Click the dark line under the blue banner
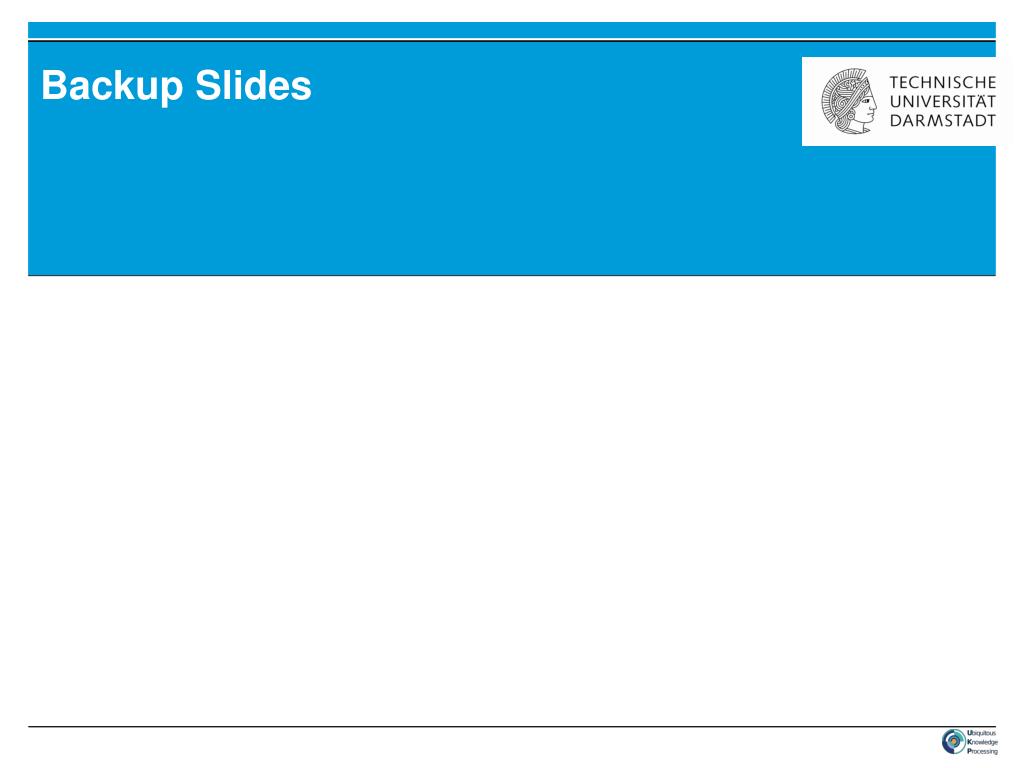 tap(512, 276)
